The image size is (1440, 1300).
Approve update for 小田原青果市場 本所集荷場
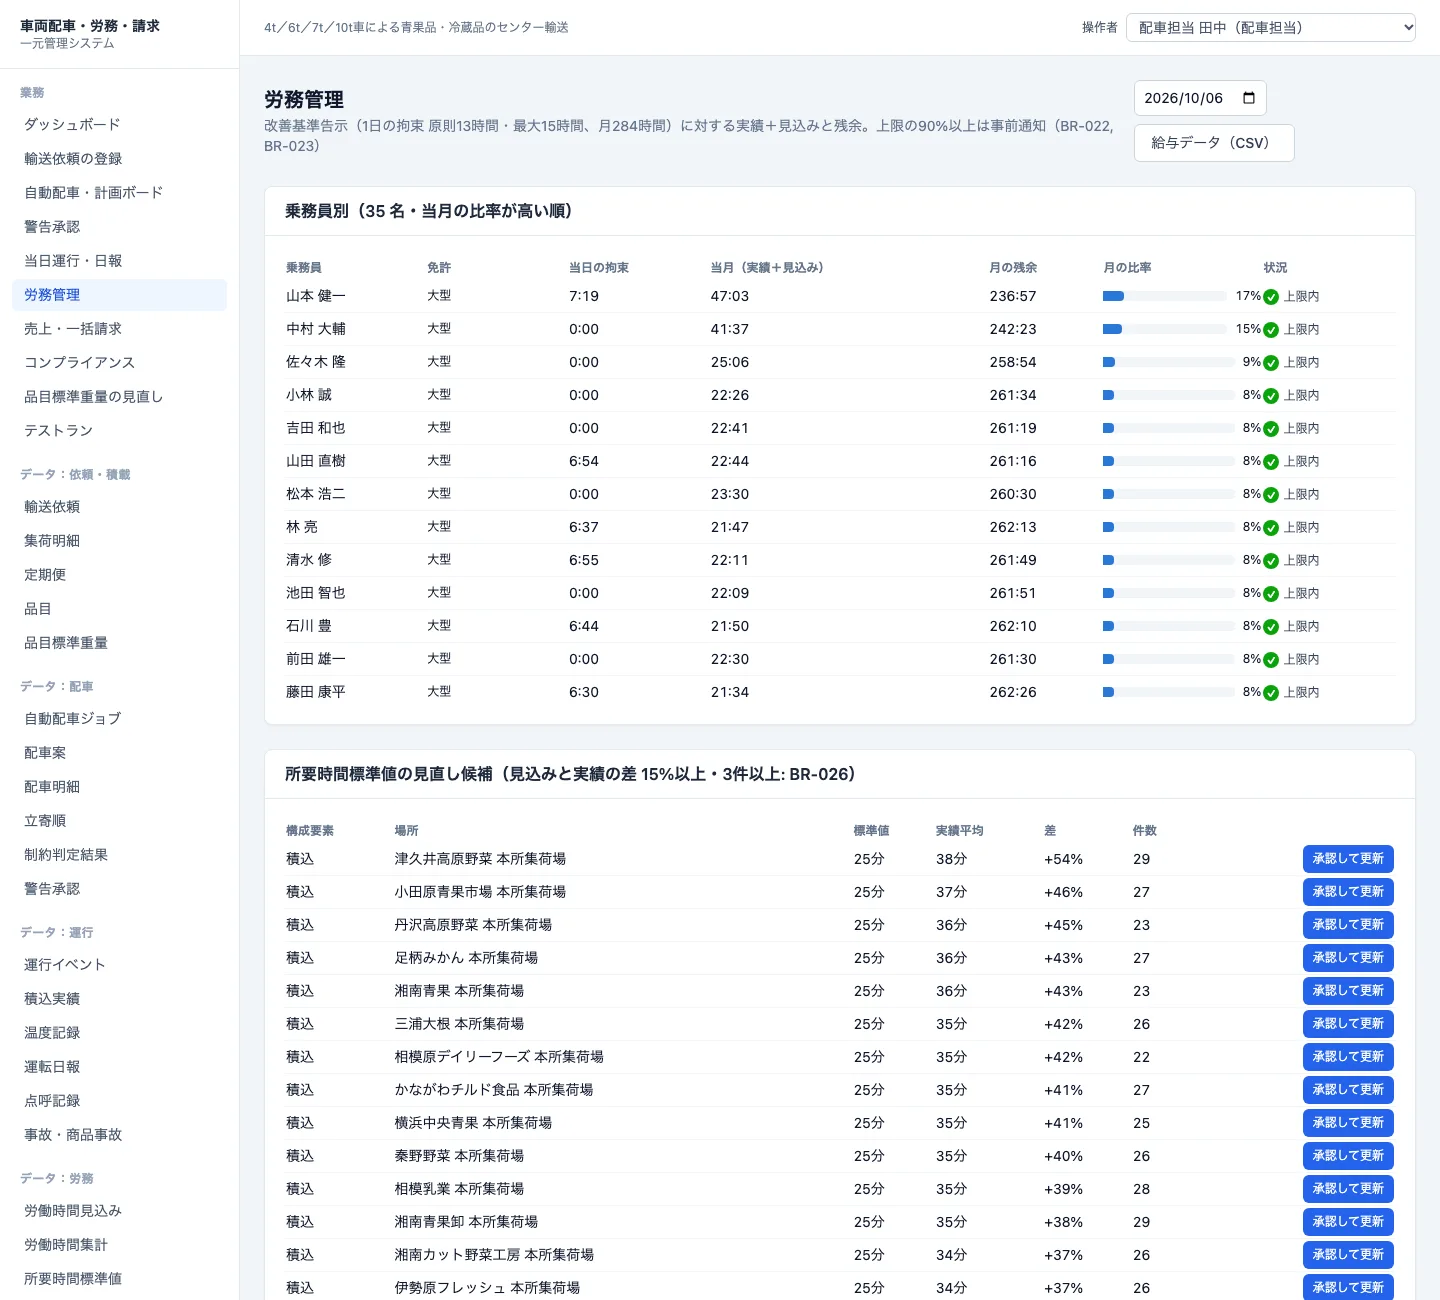pyautogui.click(x=1348, y=892)
